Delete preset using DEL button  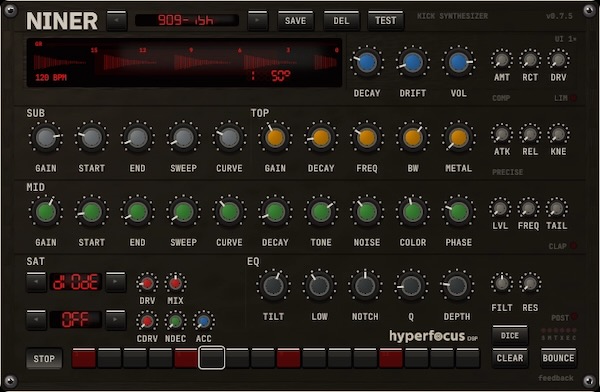[341, 21]
